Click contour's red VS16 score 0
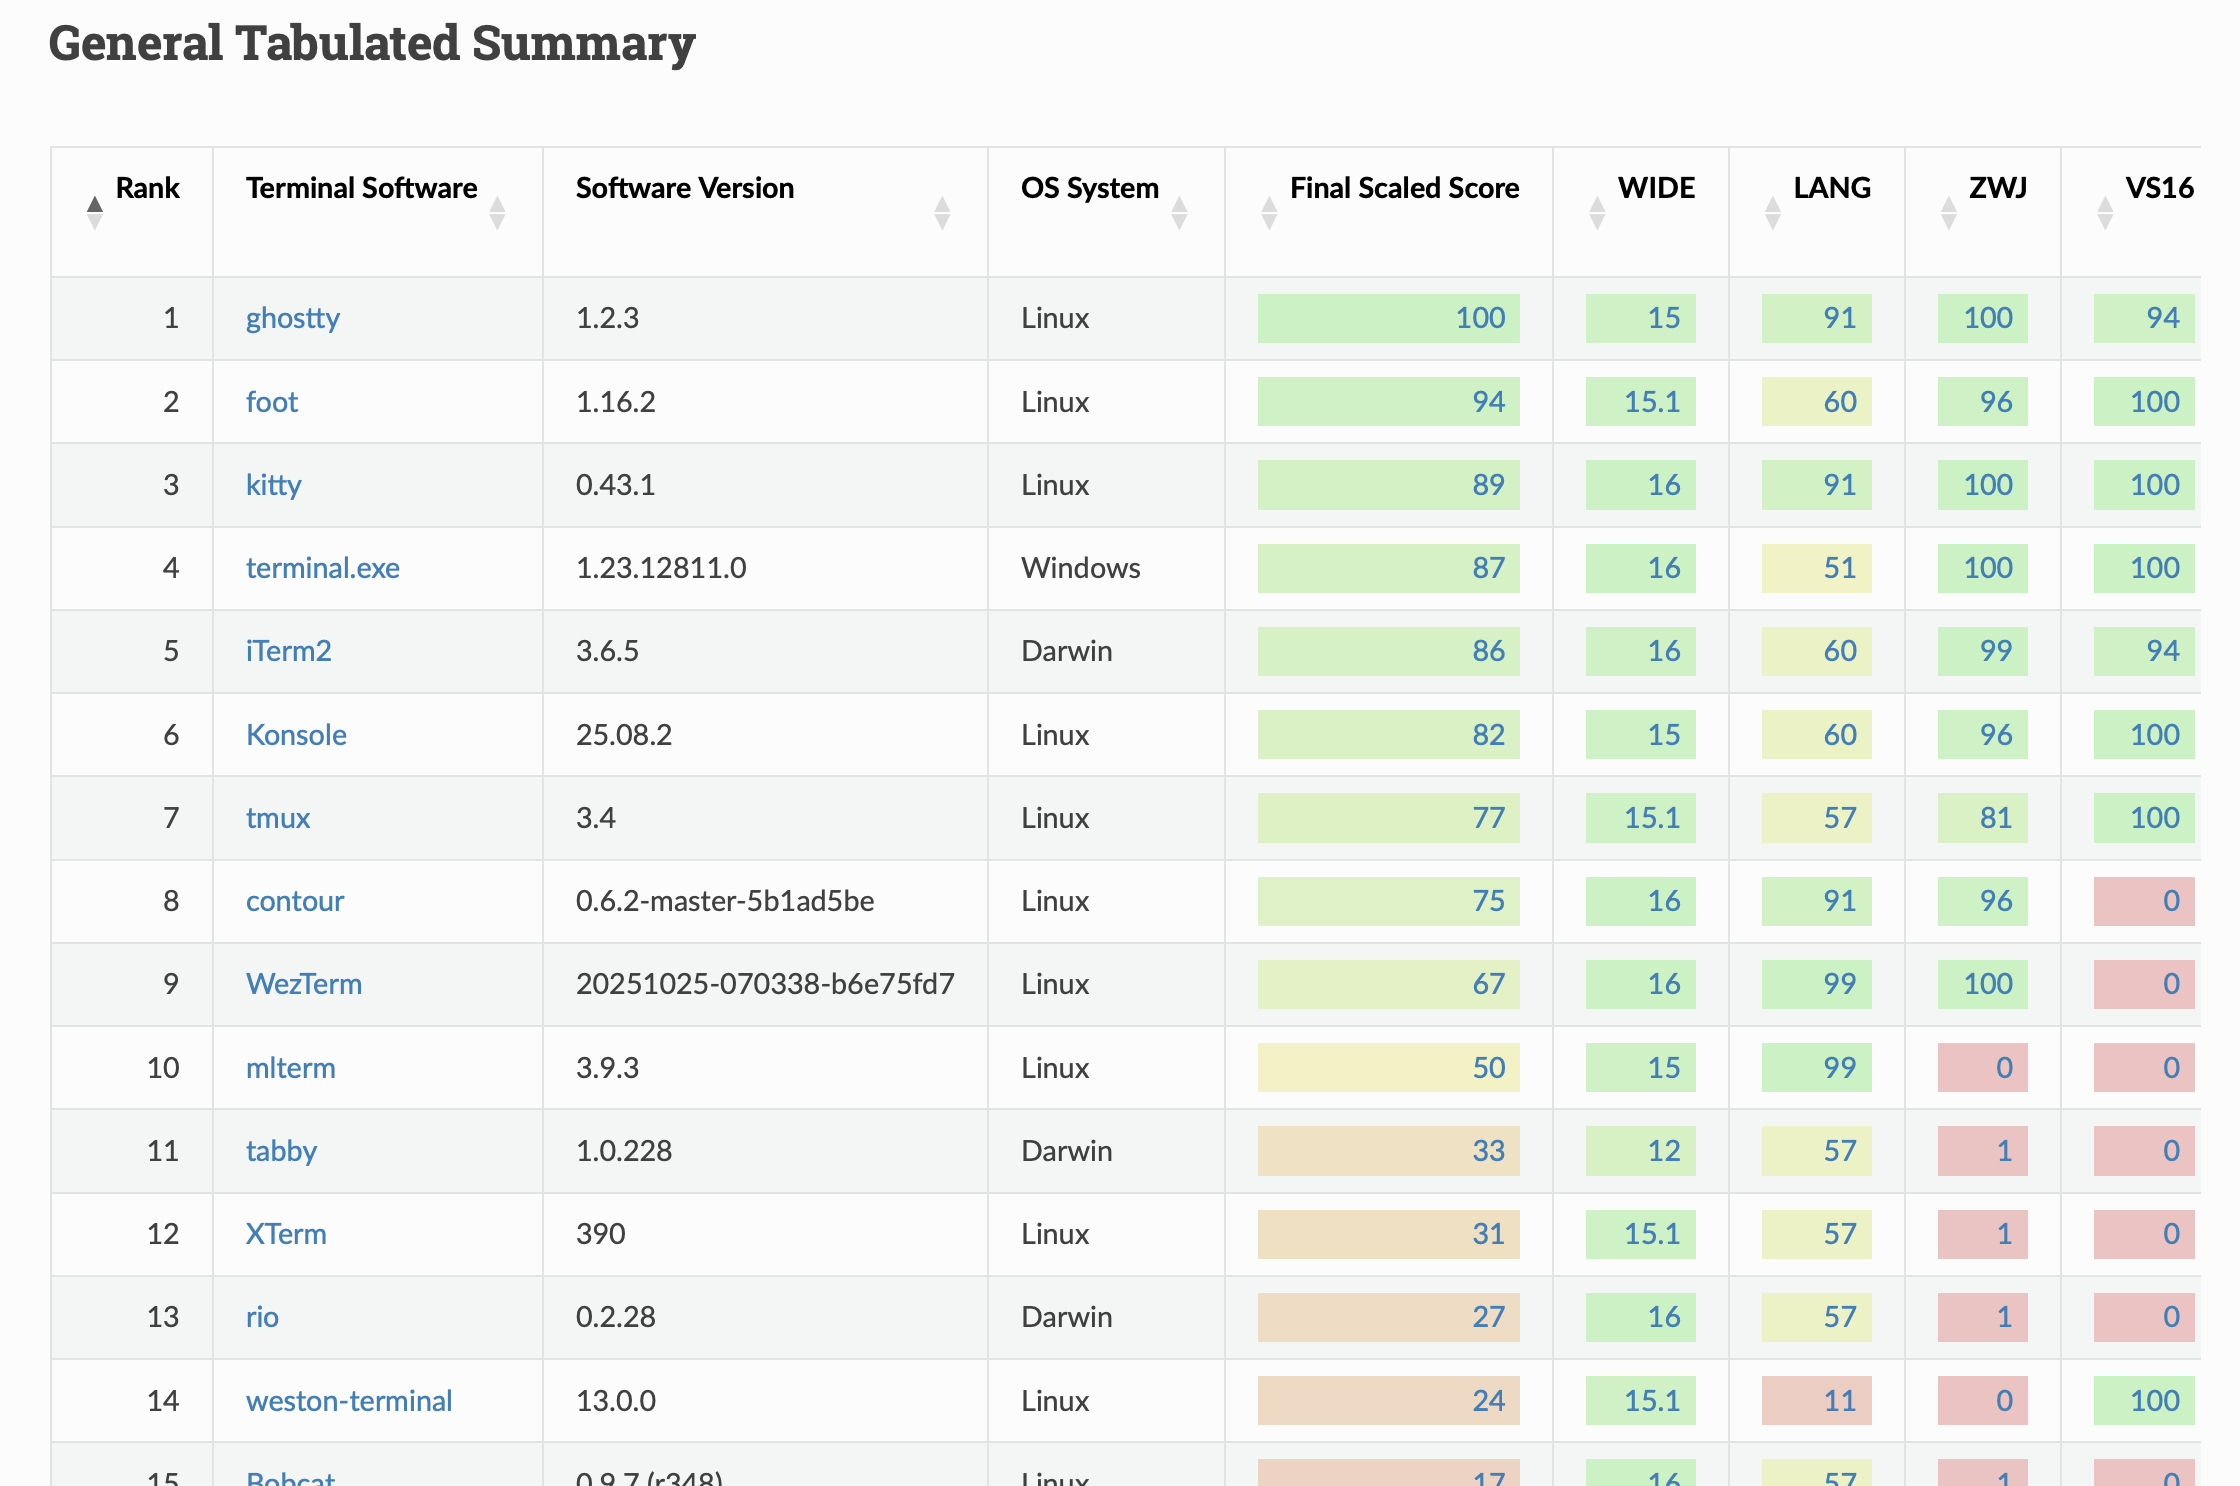Image resolution: width=2240 pixels, height=1486 pixels. [2144, 901]
